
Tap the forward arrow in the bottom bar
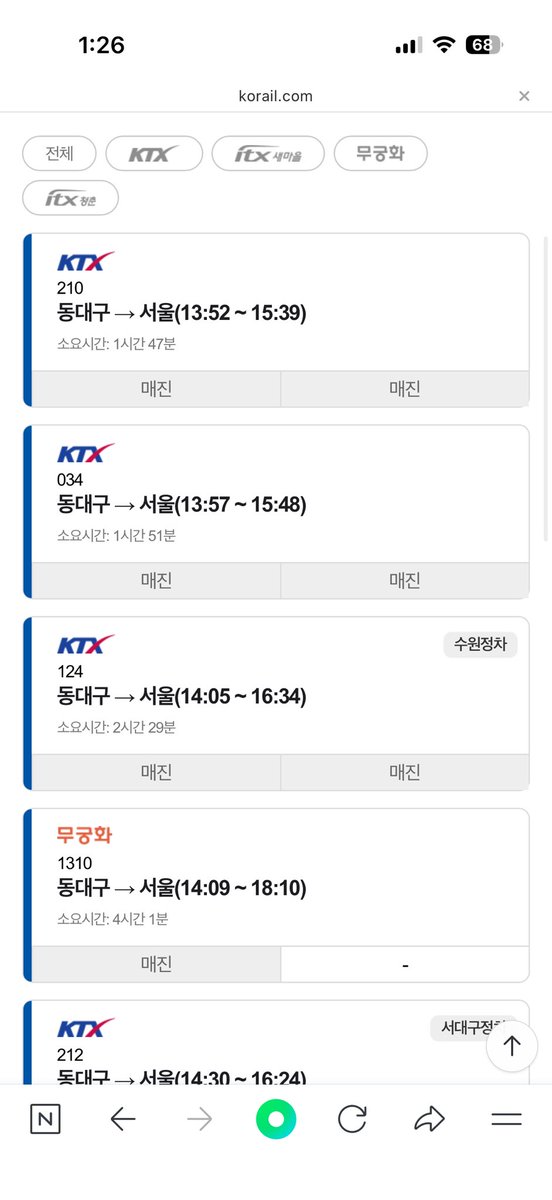pos(199,1120)
